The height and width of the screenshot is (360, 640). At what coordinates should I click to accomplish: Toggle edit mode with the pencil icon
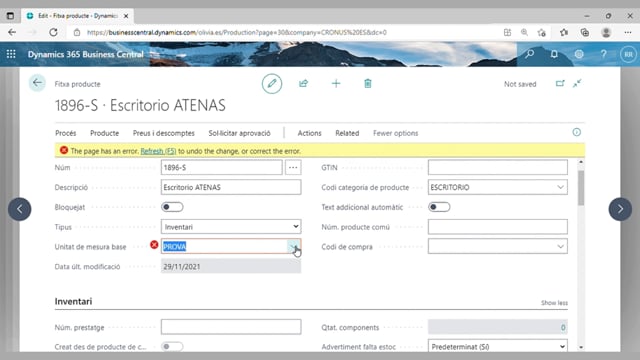coord(272,84)
